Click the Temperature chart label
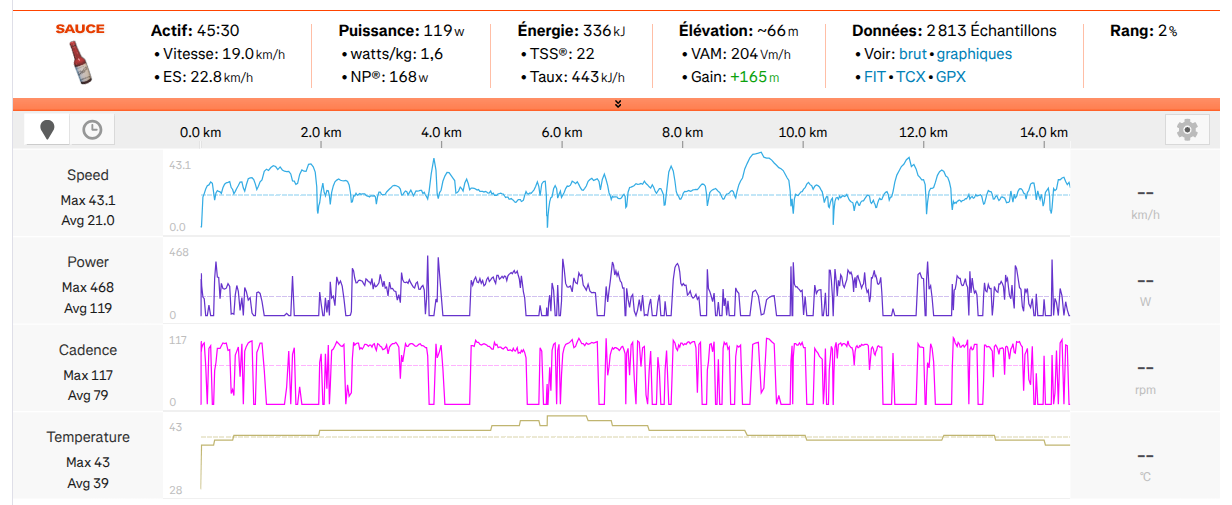 coord(88,437)
